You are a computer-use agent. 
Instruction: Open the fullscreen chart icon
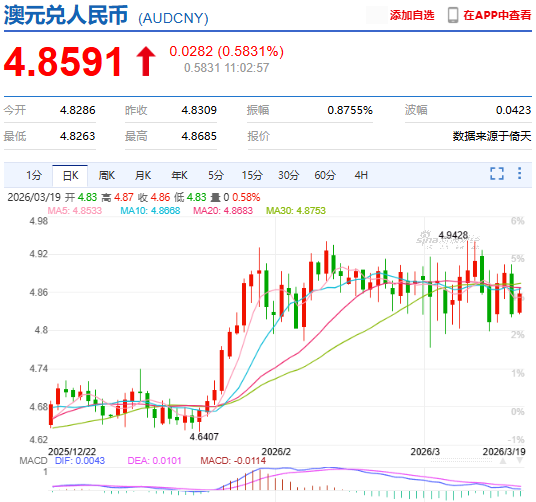tap(497, 174)
